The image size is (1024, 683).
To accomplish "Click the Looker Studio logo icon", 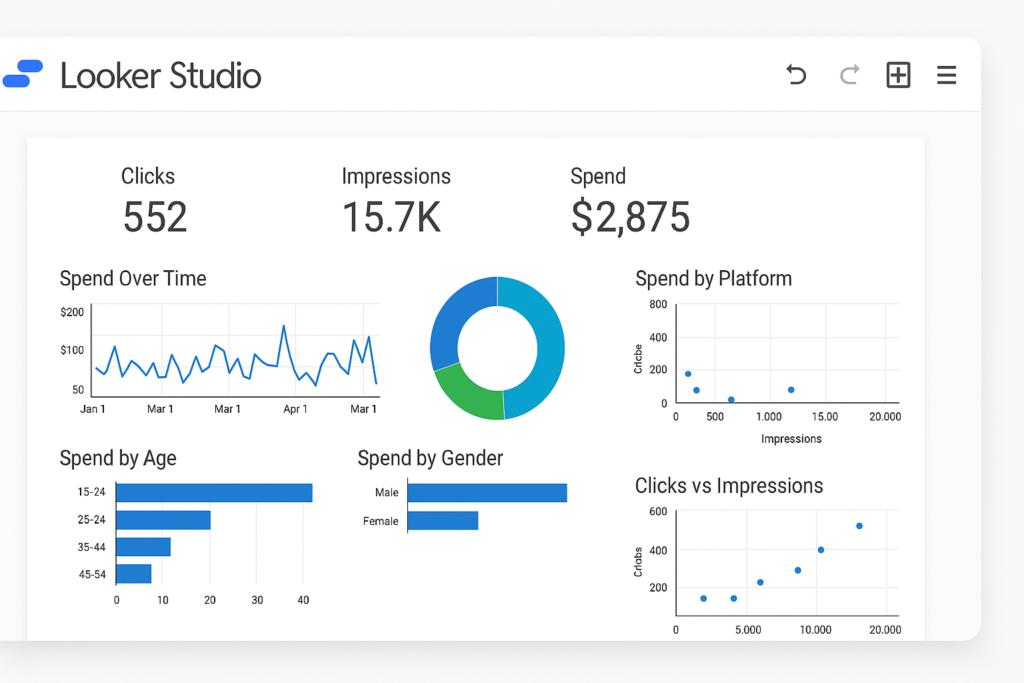I will click(x=23, y=74).
